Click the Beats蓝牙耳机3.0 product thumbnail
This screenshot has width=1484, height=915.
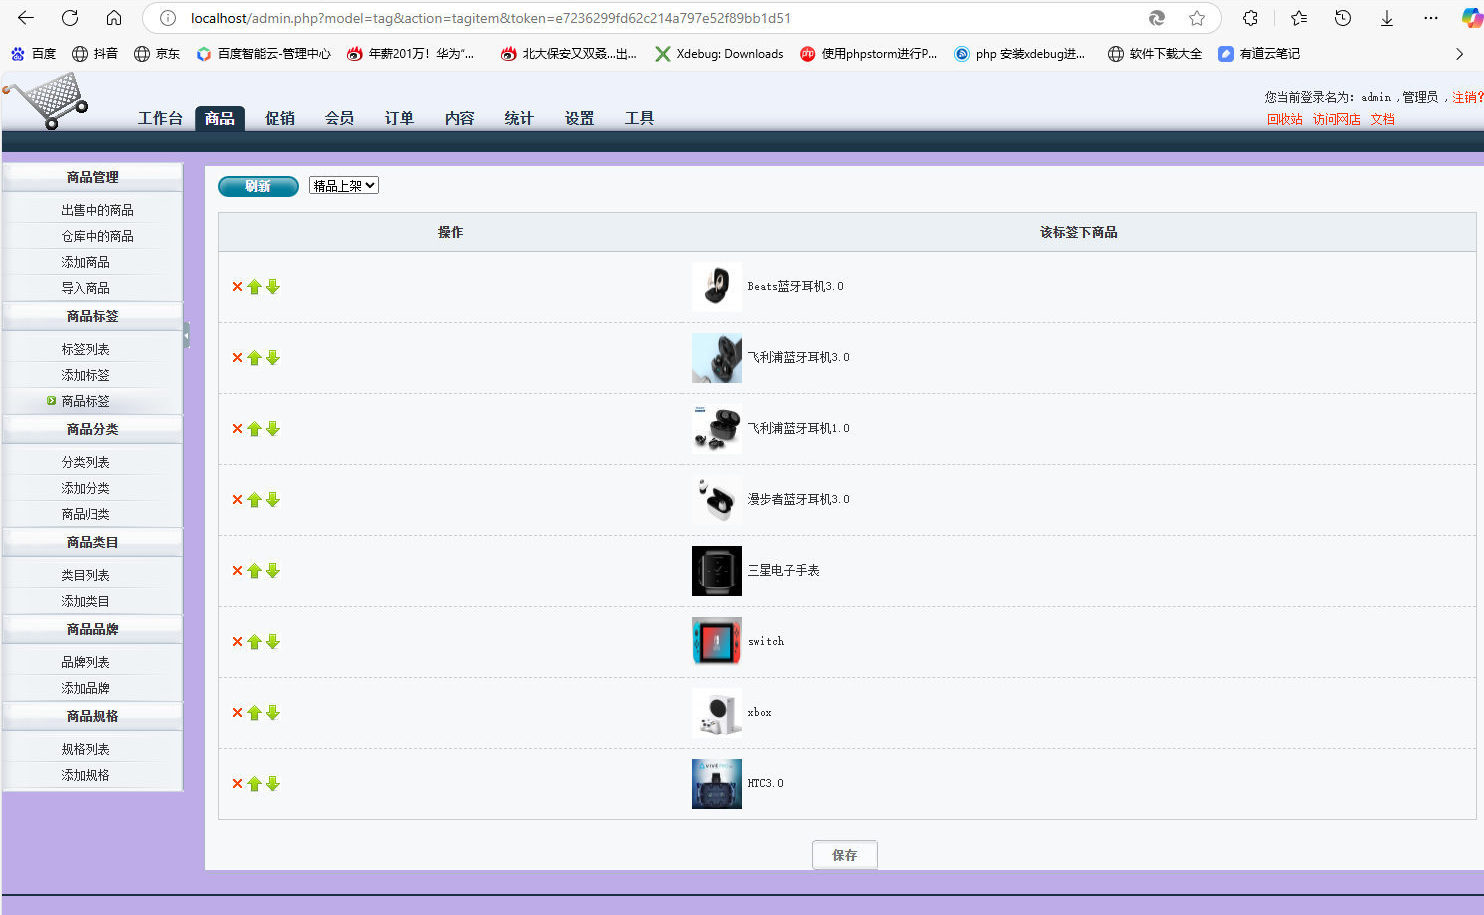tap(717, 287)
